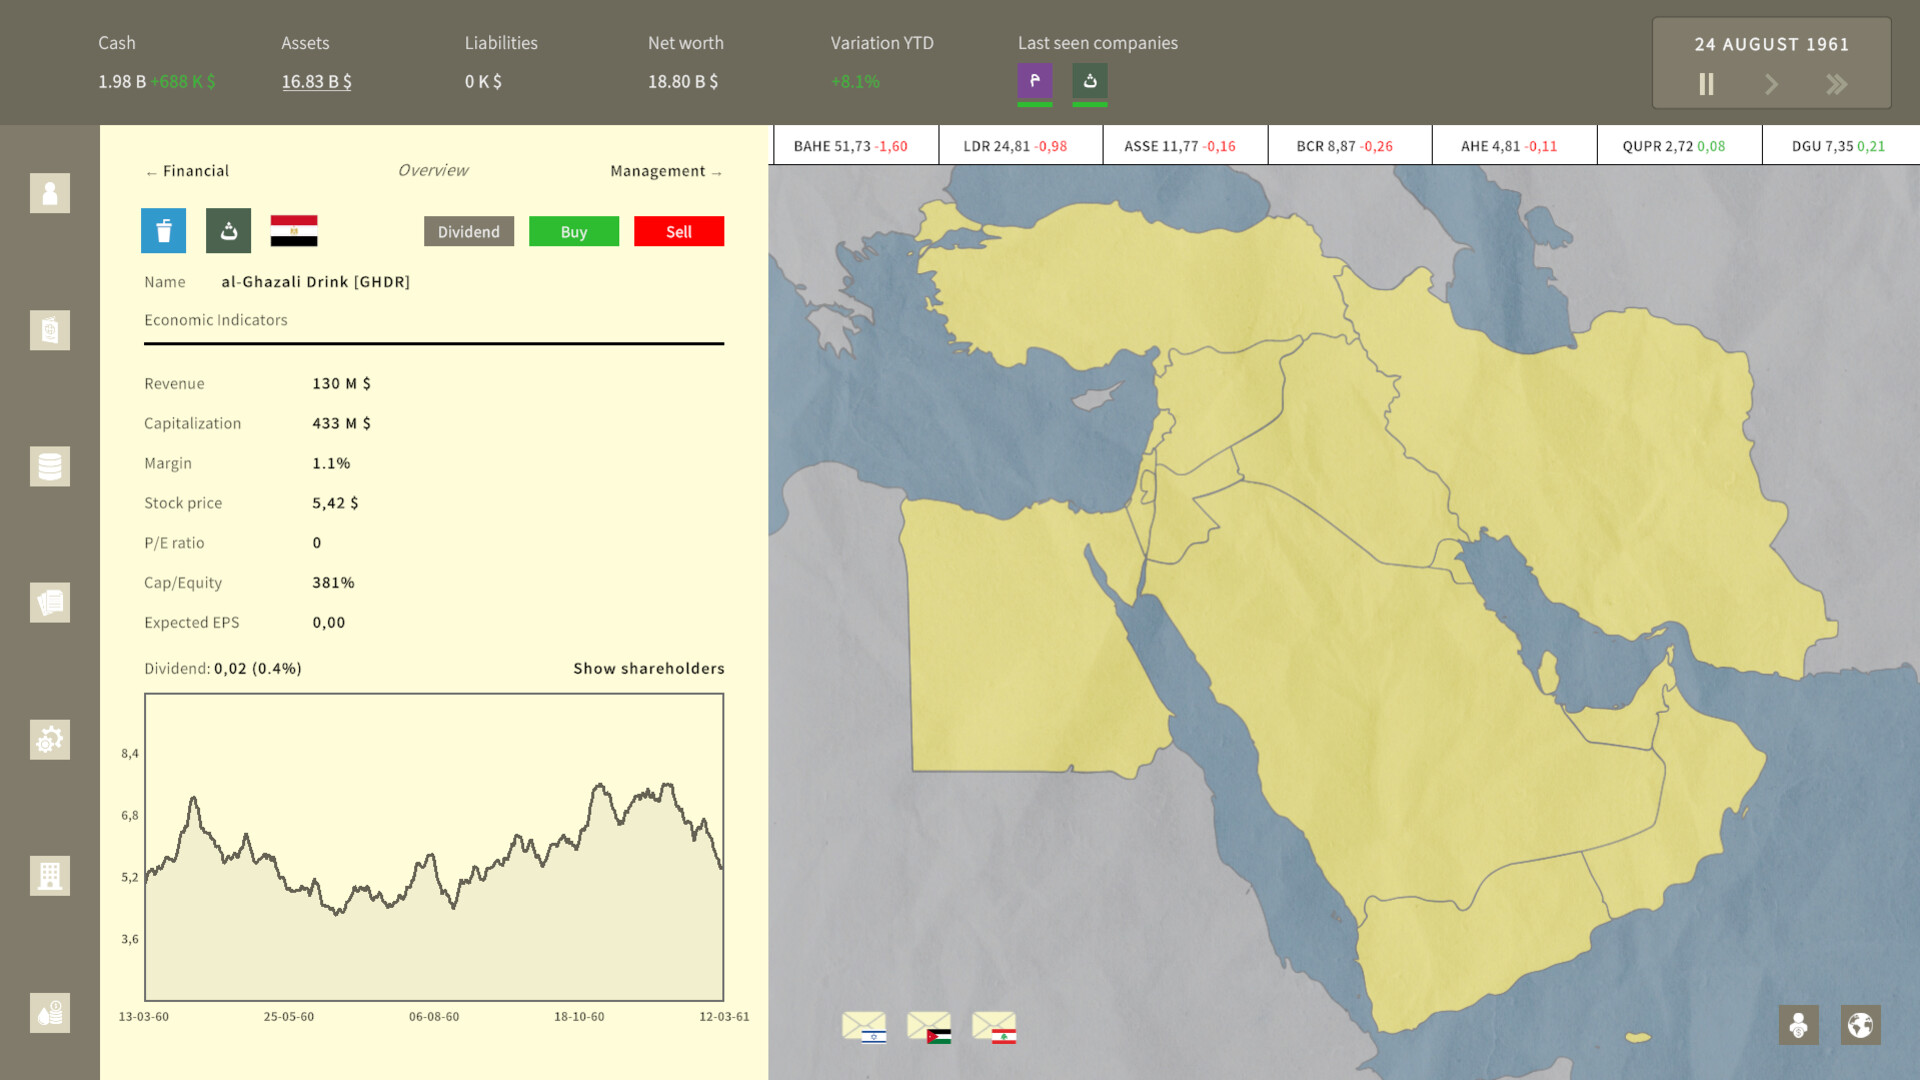Show shareholders of al-Ghazali Drink

[647, 668]
